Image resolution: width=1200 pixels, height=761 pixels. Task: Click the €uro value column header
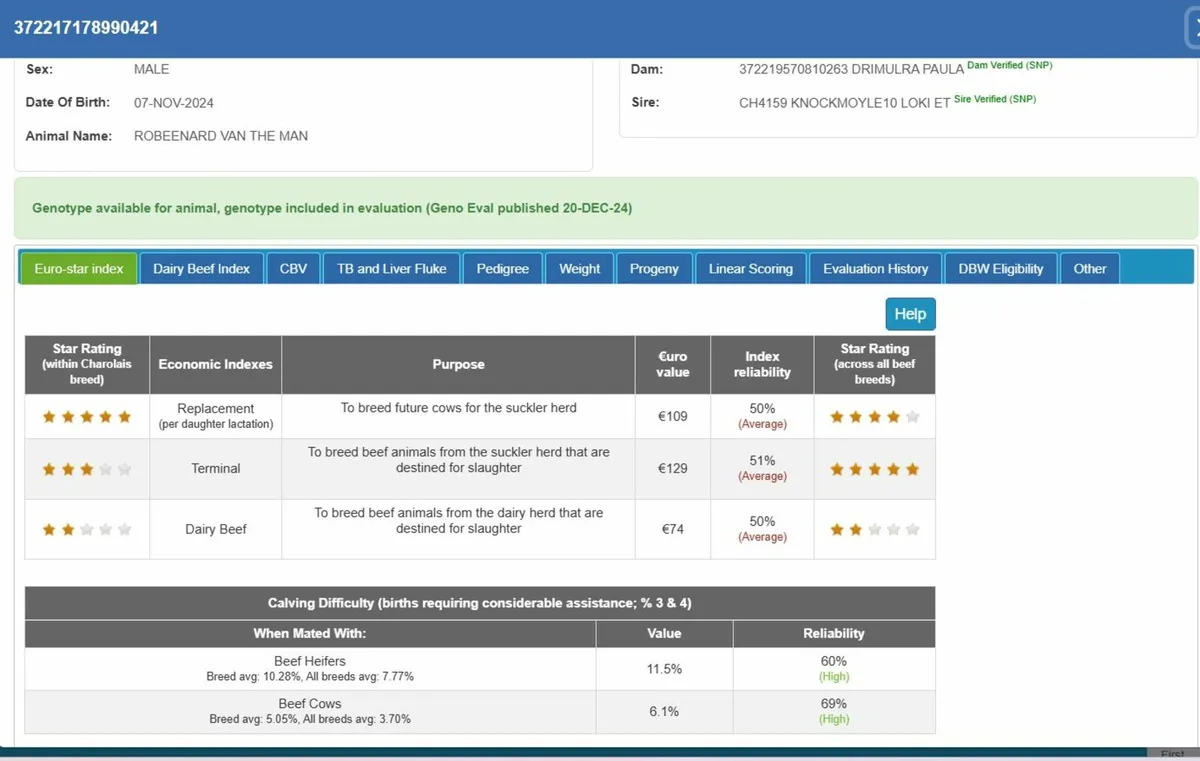click(x=673, y=365)
